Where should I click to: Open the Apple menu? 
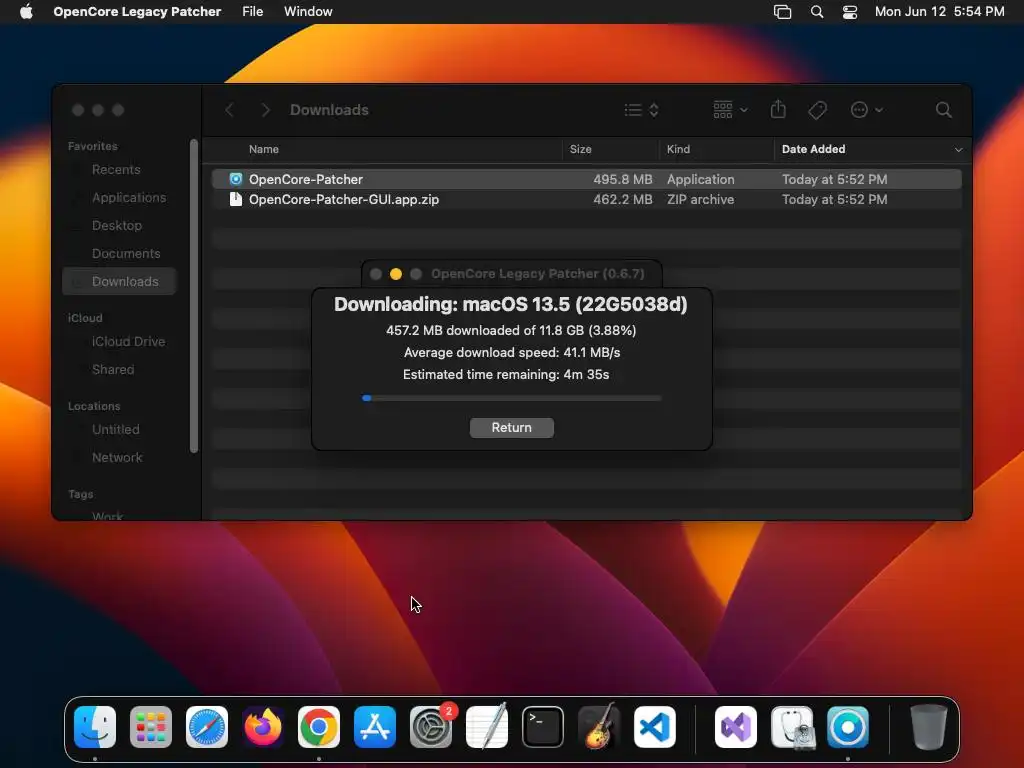click(x=26, y=12)
